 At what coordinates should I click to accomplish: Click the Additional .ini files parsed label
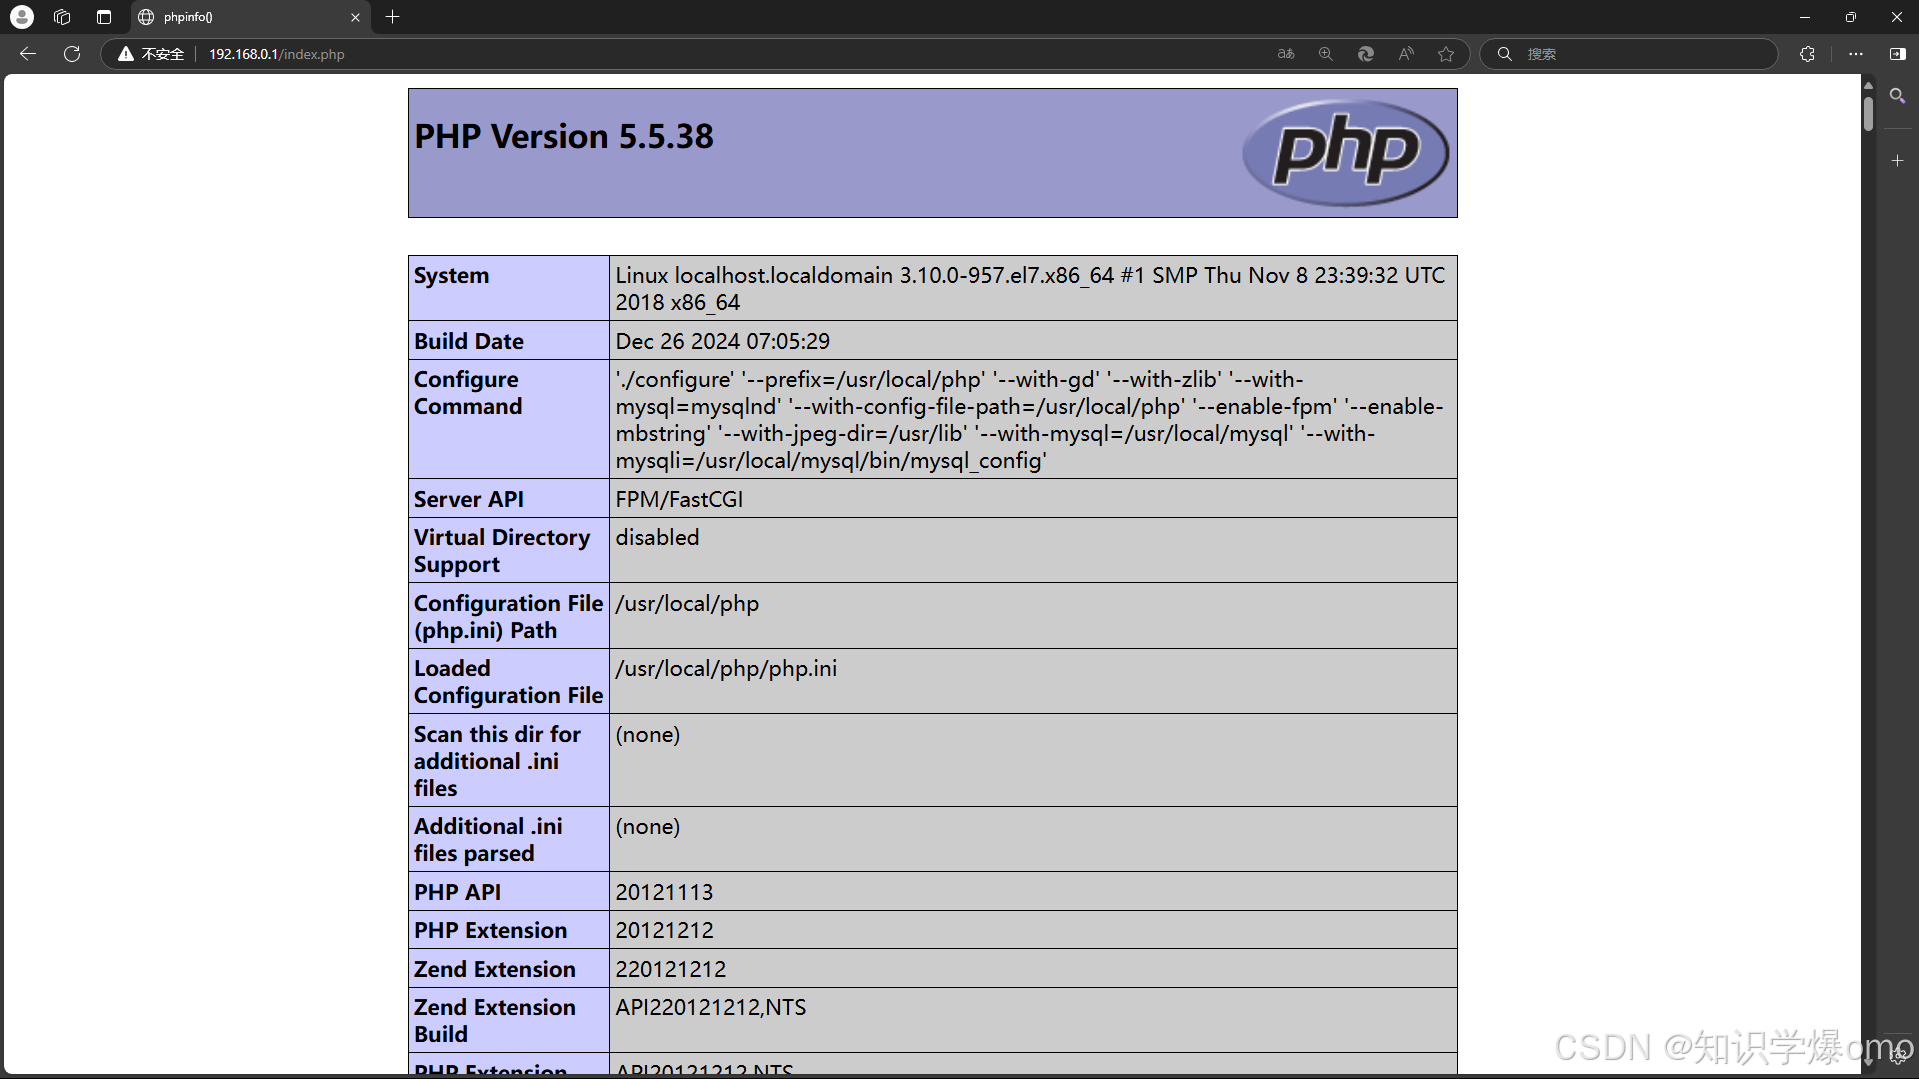[x=488, y=840]
